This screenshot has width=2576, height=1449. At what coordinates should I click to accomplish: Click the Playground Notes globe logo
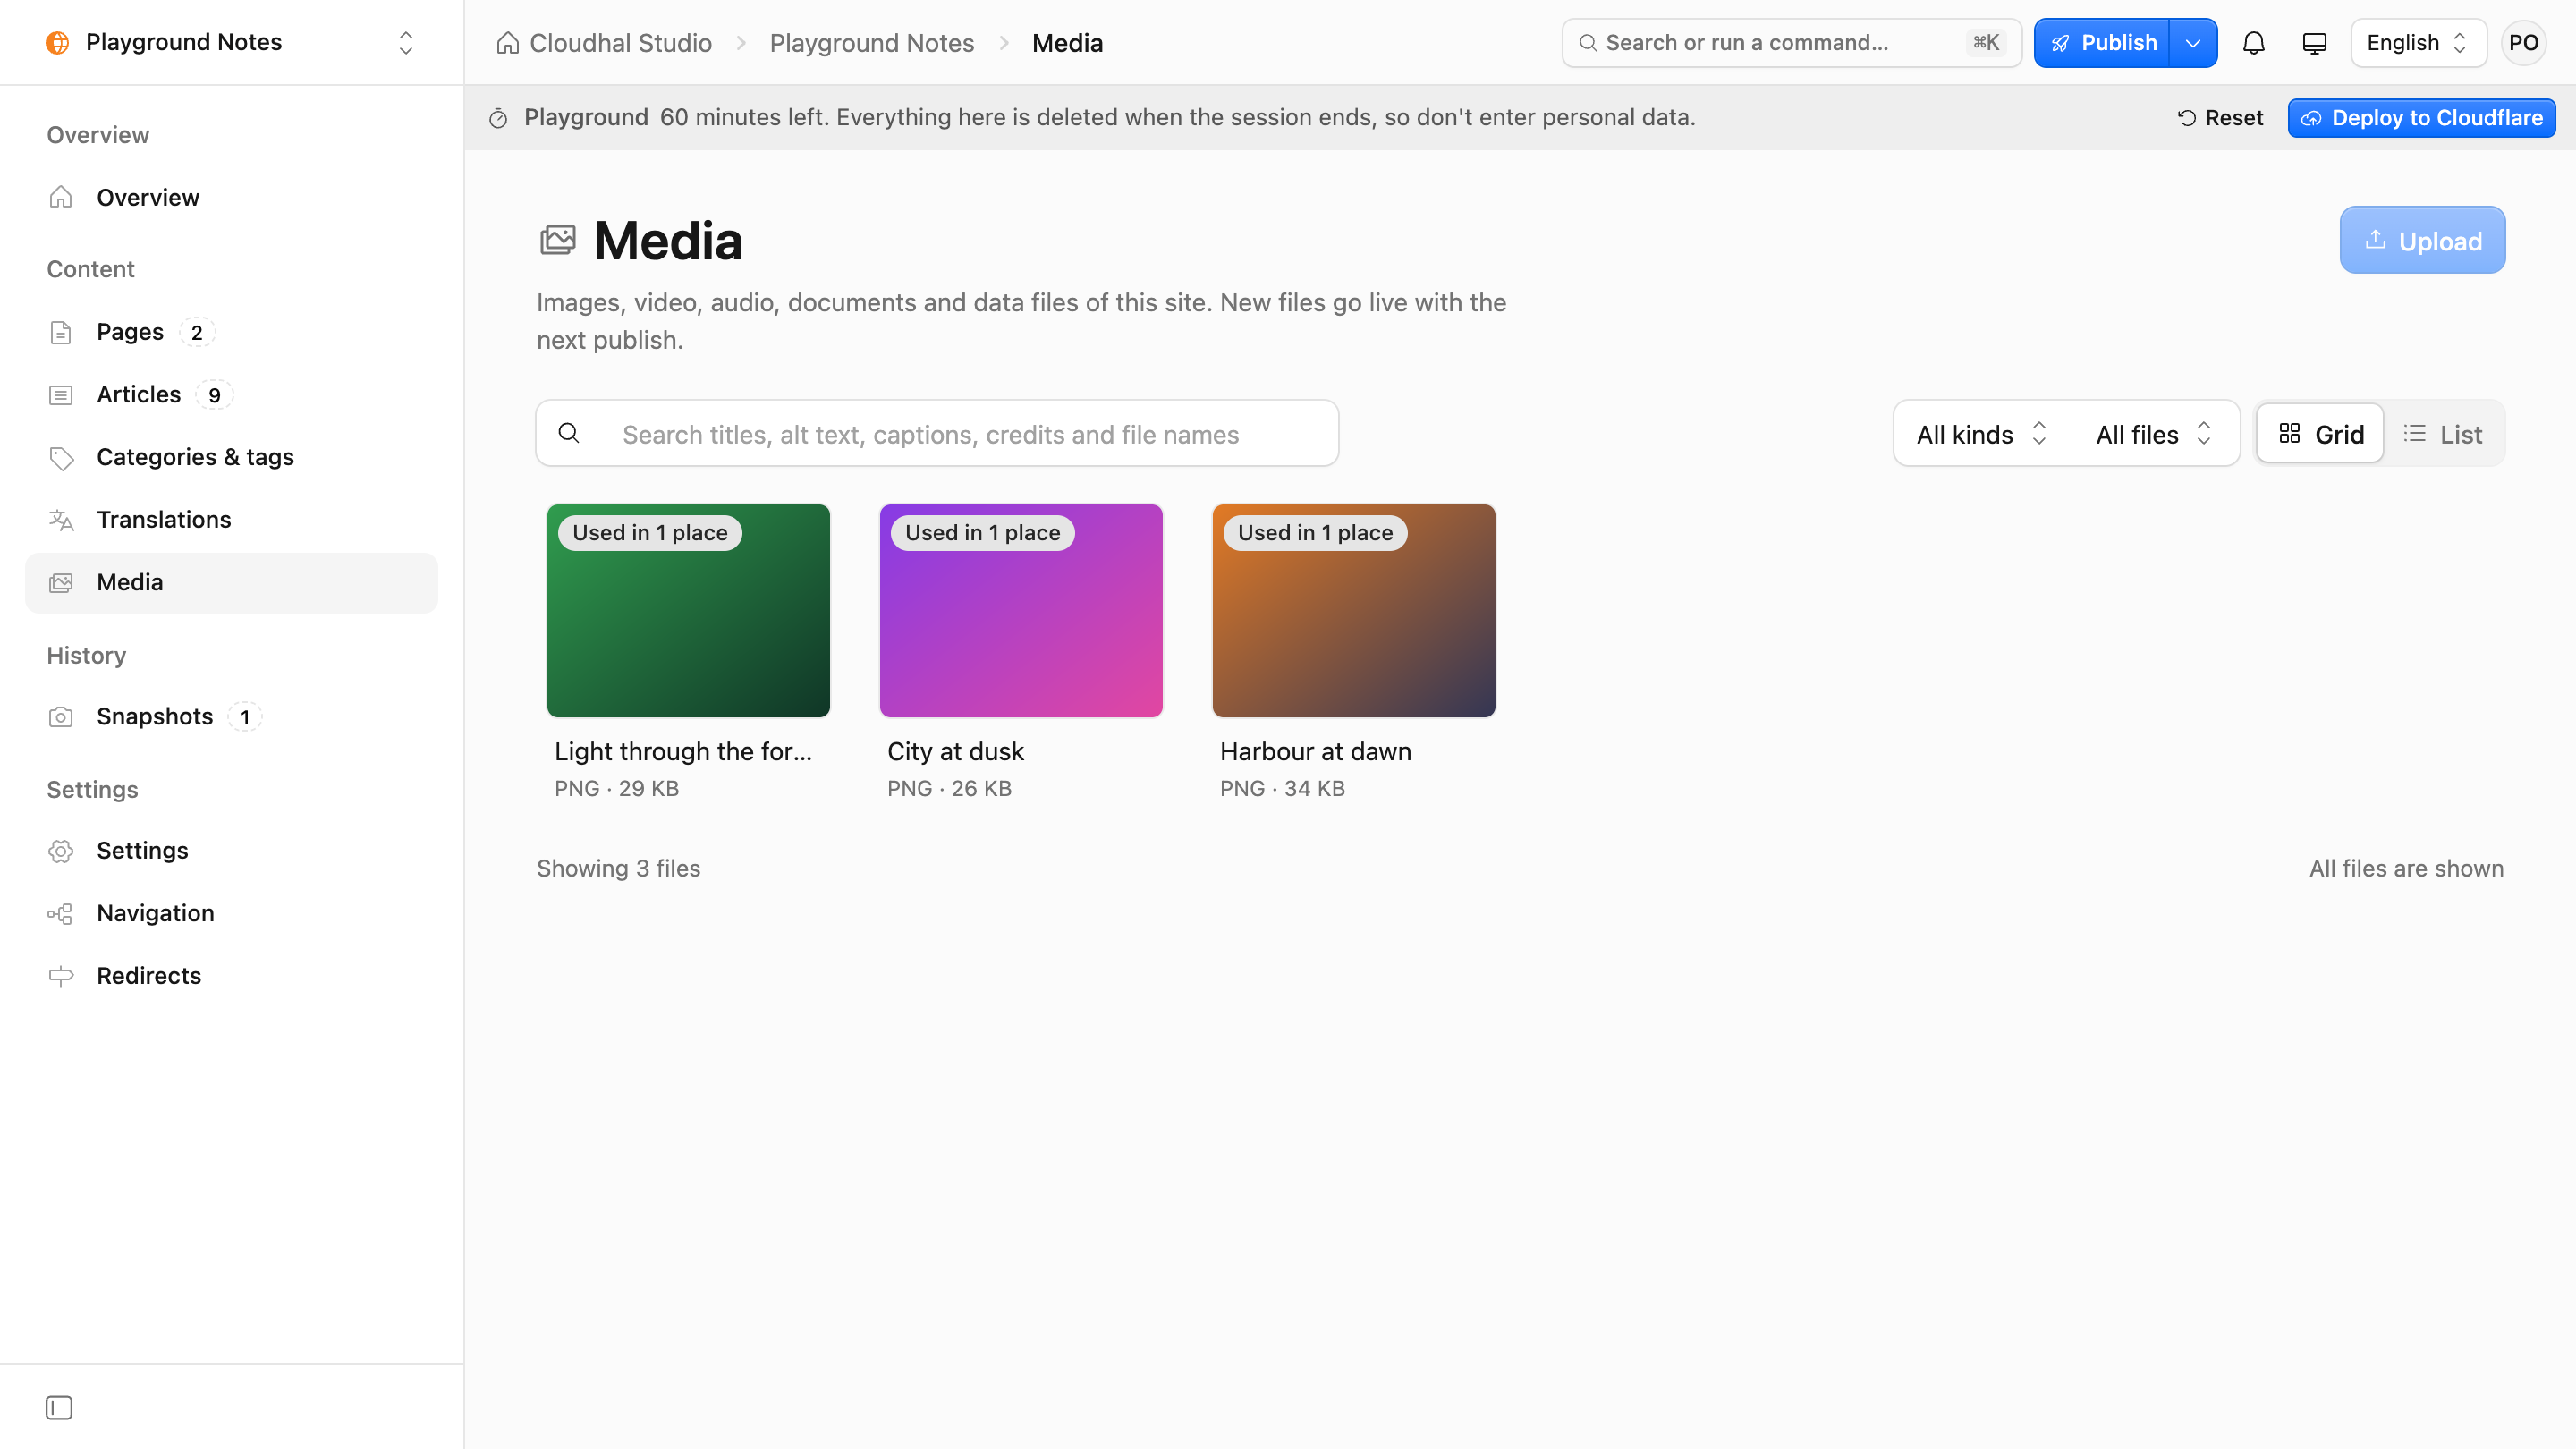pyautogui.click(x=58, y=42)
